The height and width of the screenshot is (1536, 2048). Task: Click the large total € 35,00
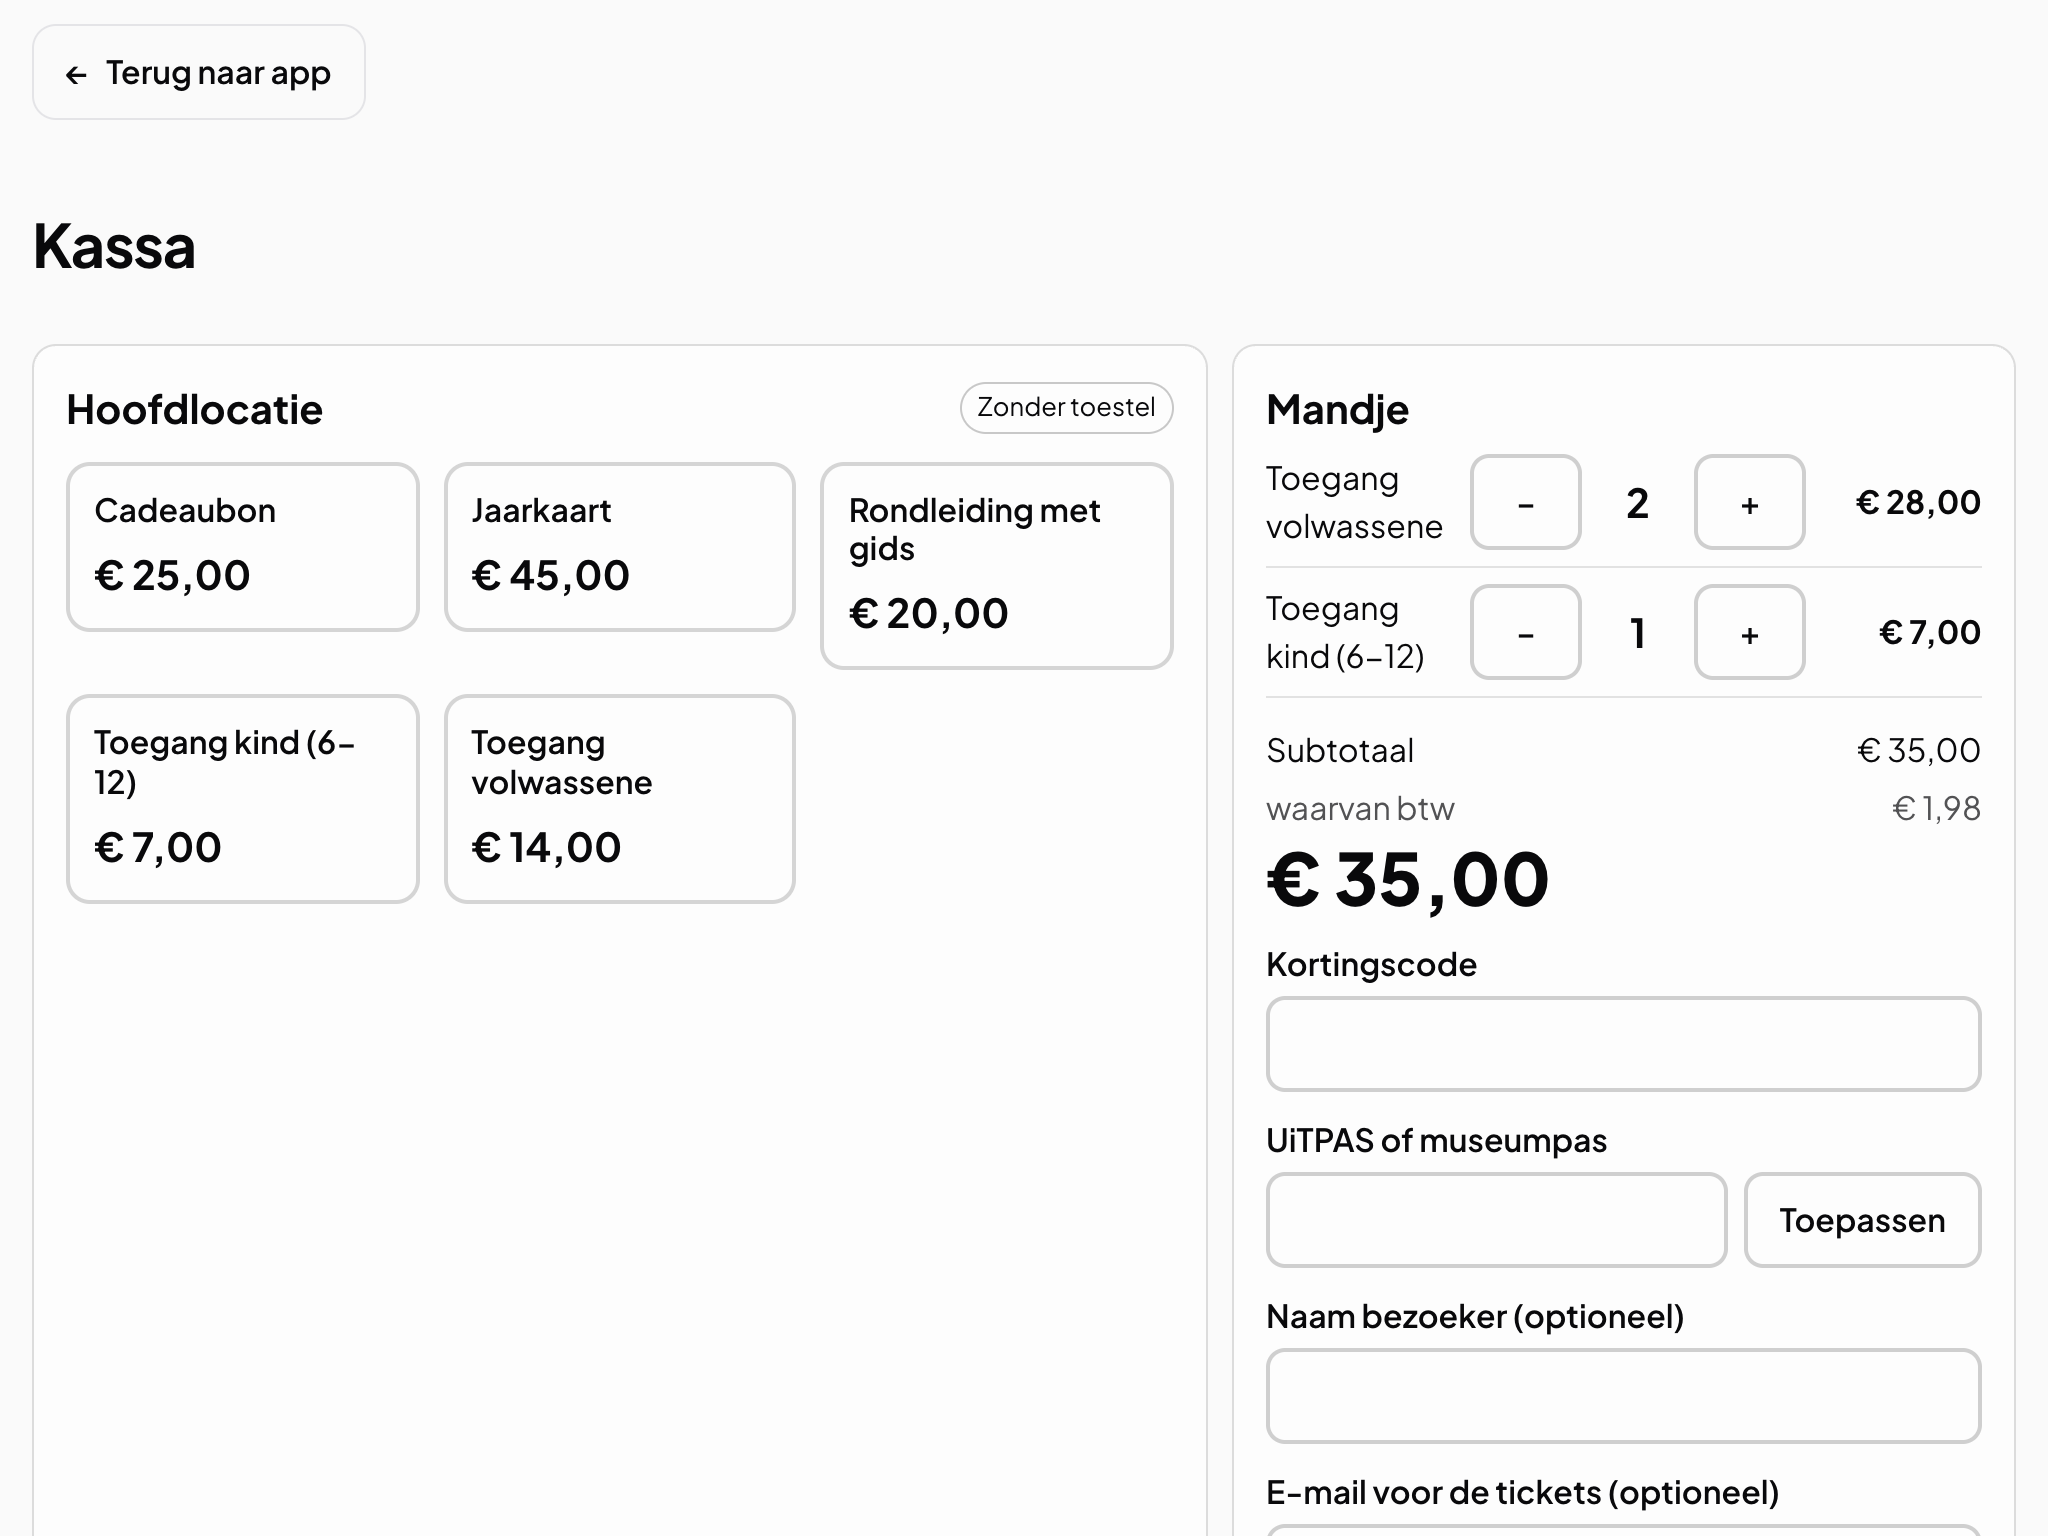(1408, 880)
